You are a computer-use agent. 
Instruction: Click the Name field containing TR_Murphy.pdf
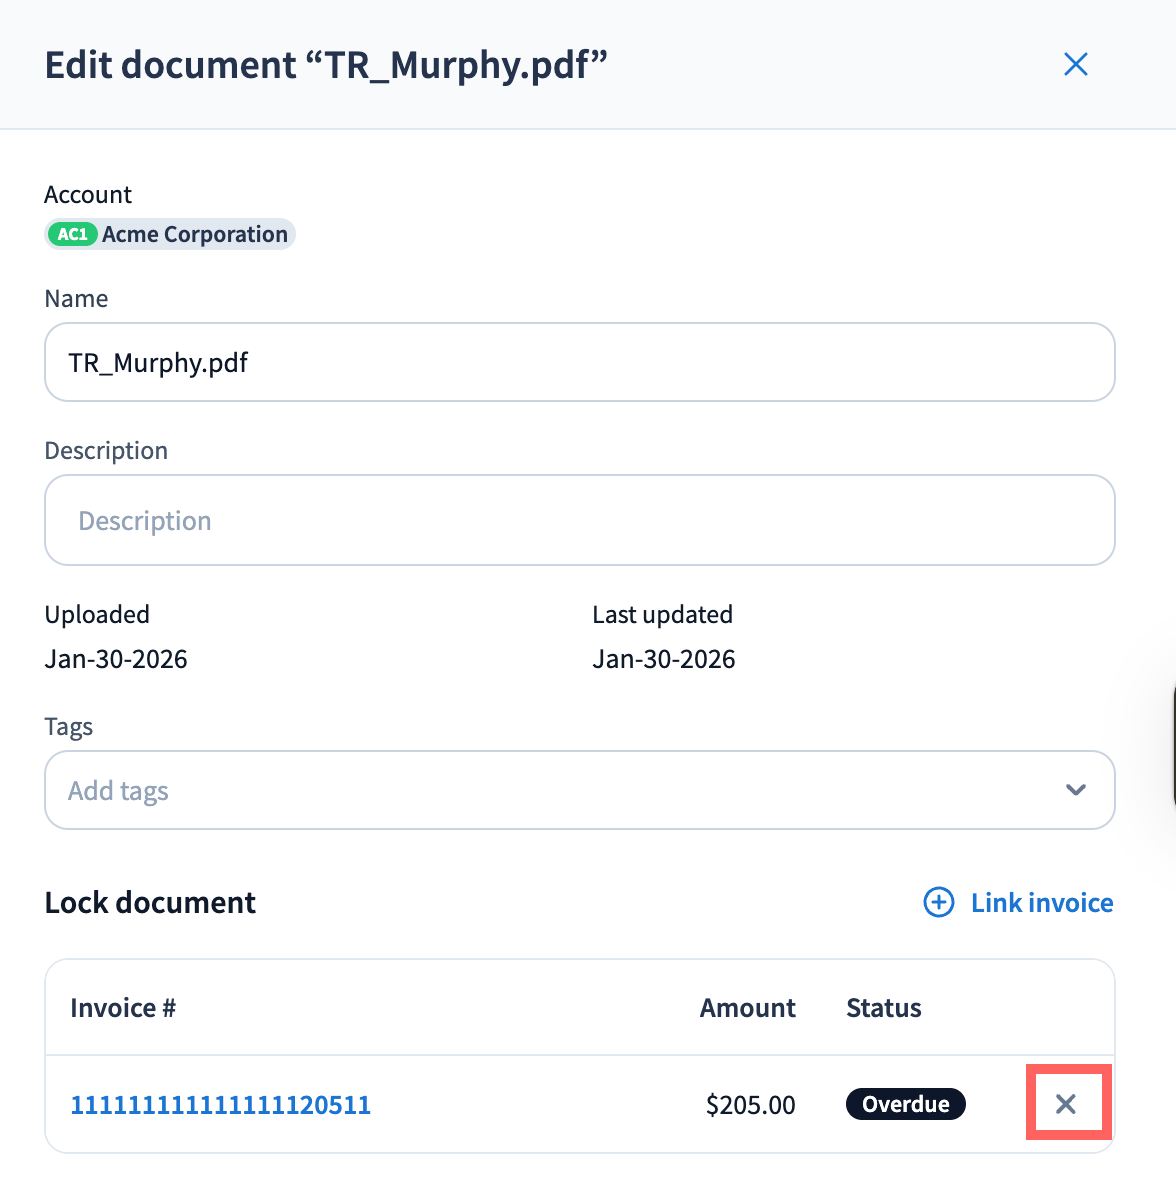579,362
